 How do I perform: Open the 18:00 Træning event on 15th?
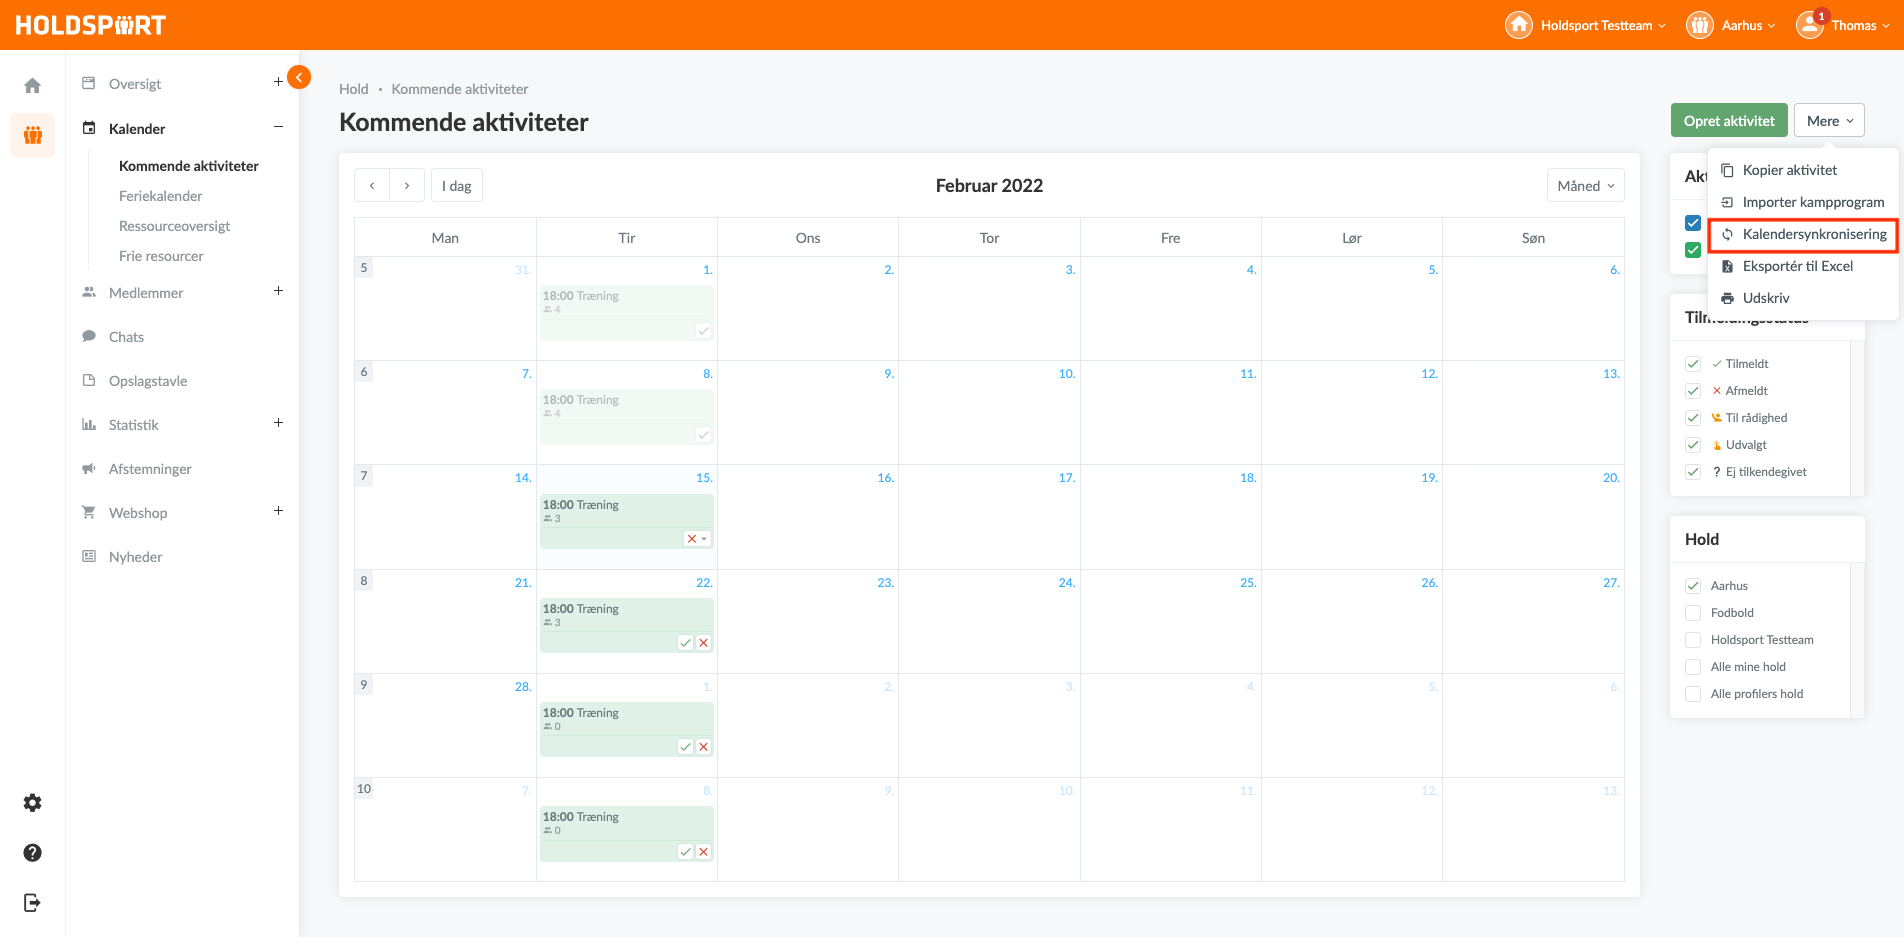point(610,511)
